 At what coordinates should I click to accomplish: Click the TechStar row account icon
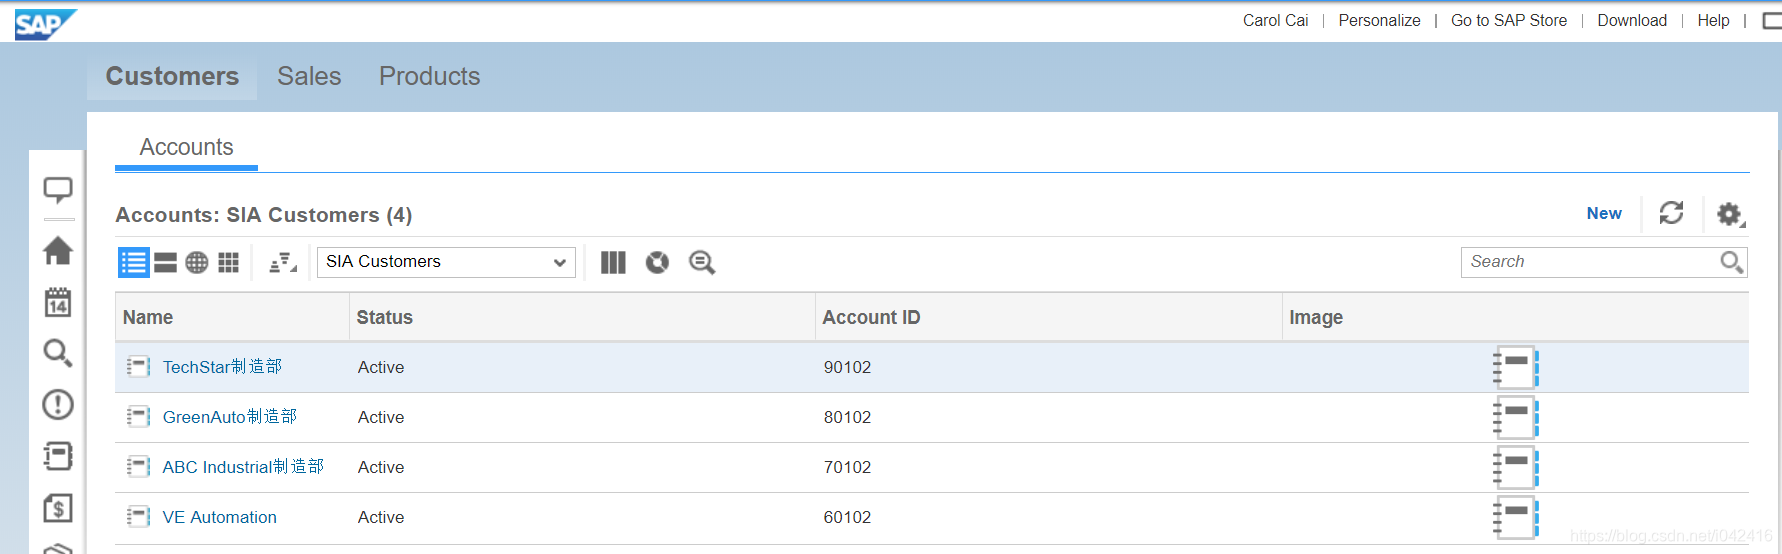pos(138,367)
